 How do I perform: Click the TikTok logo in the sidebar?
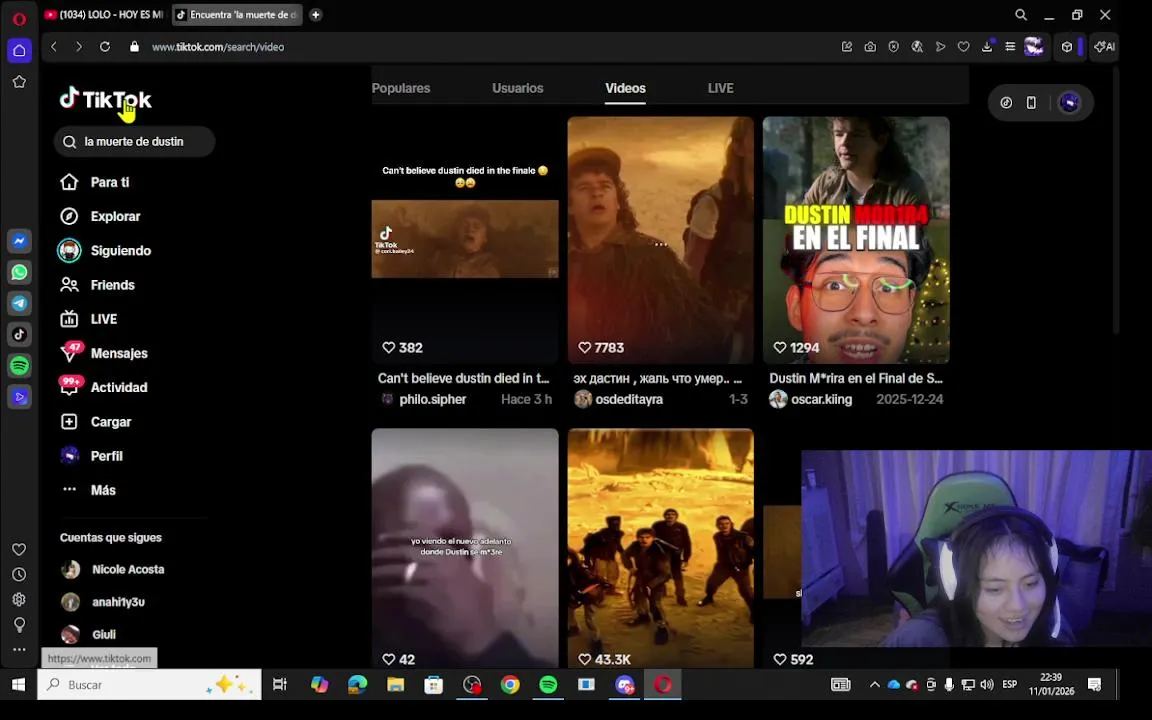[106, 98]
